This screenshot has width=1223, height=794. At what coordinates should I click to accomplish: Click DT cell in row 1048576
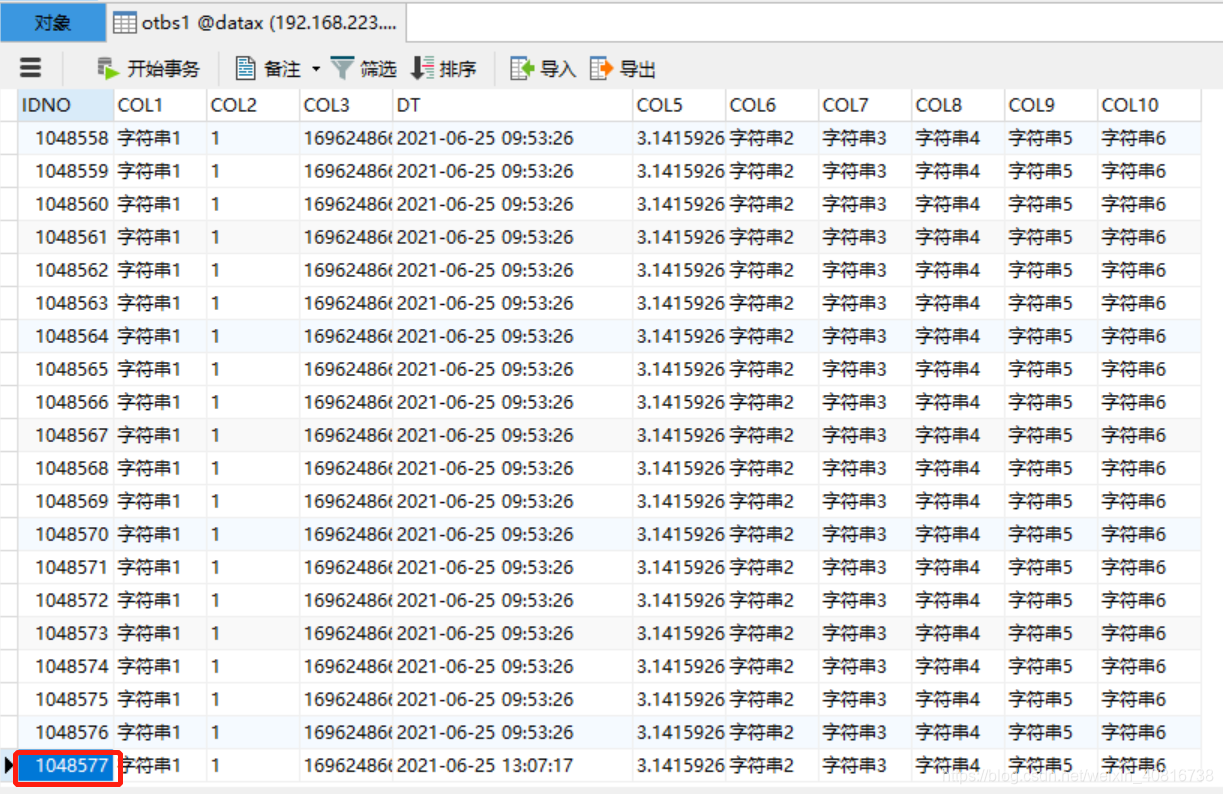click(x=513, y=732)
